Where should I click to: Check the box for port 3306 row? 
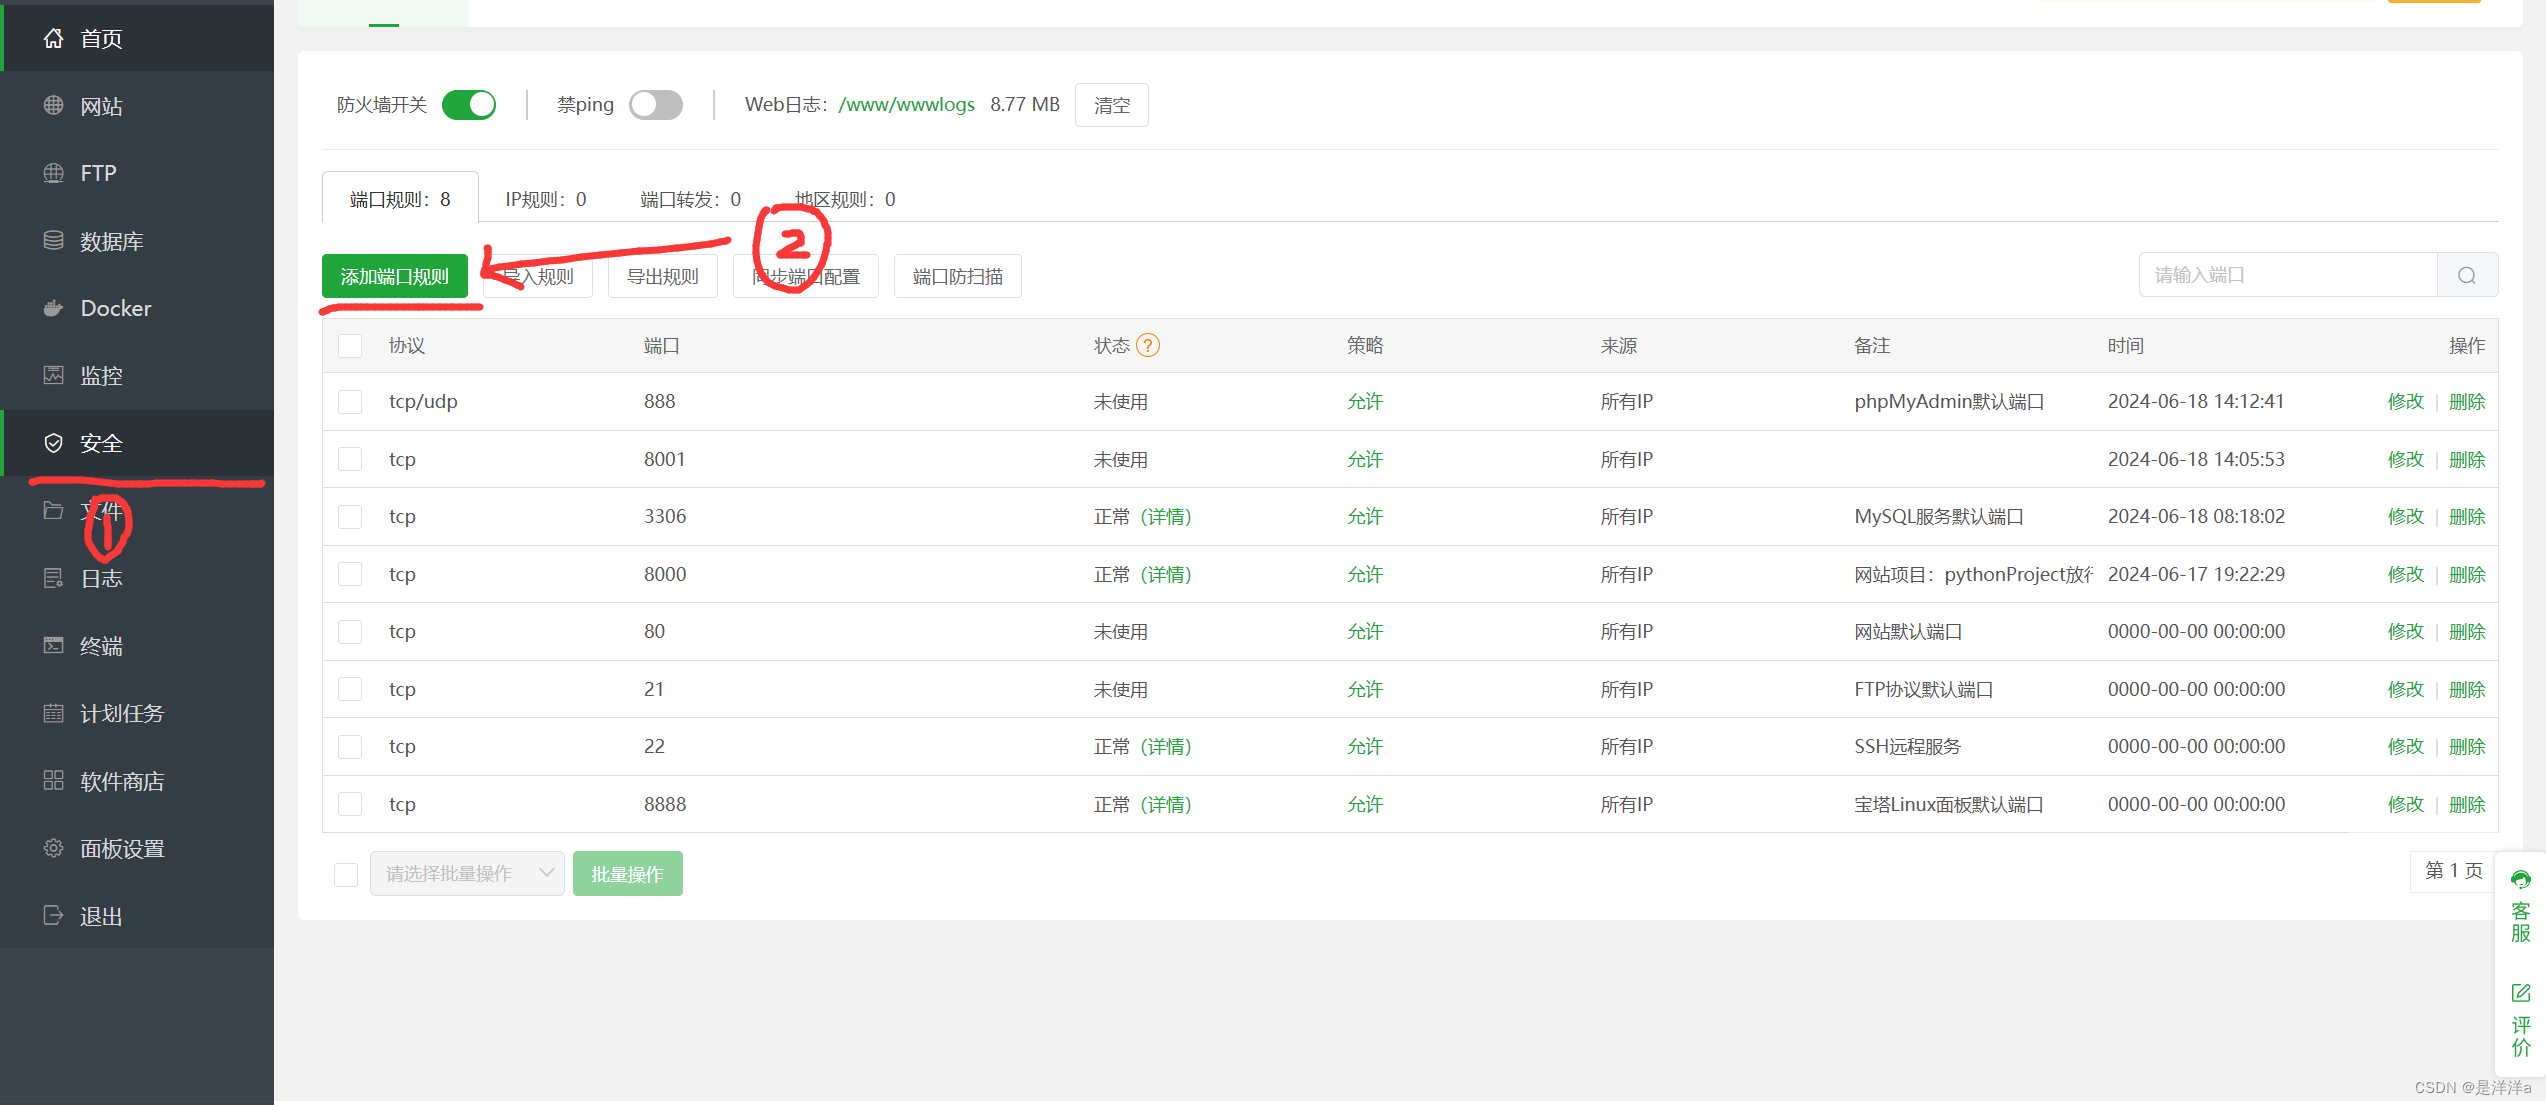tap(350, 517)
